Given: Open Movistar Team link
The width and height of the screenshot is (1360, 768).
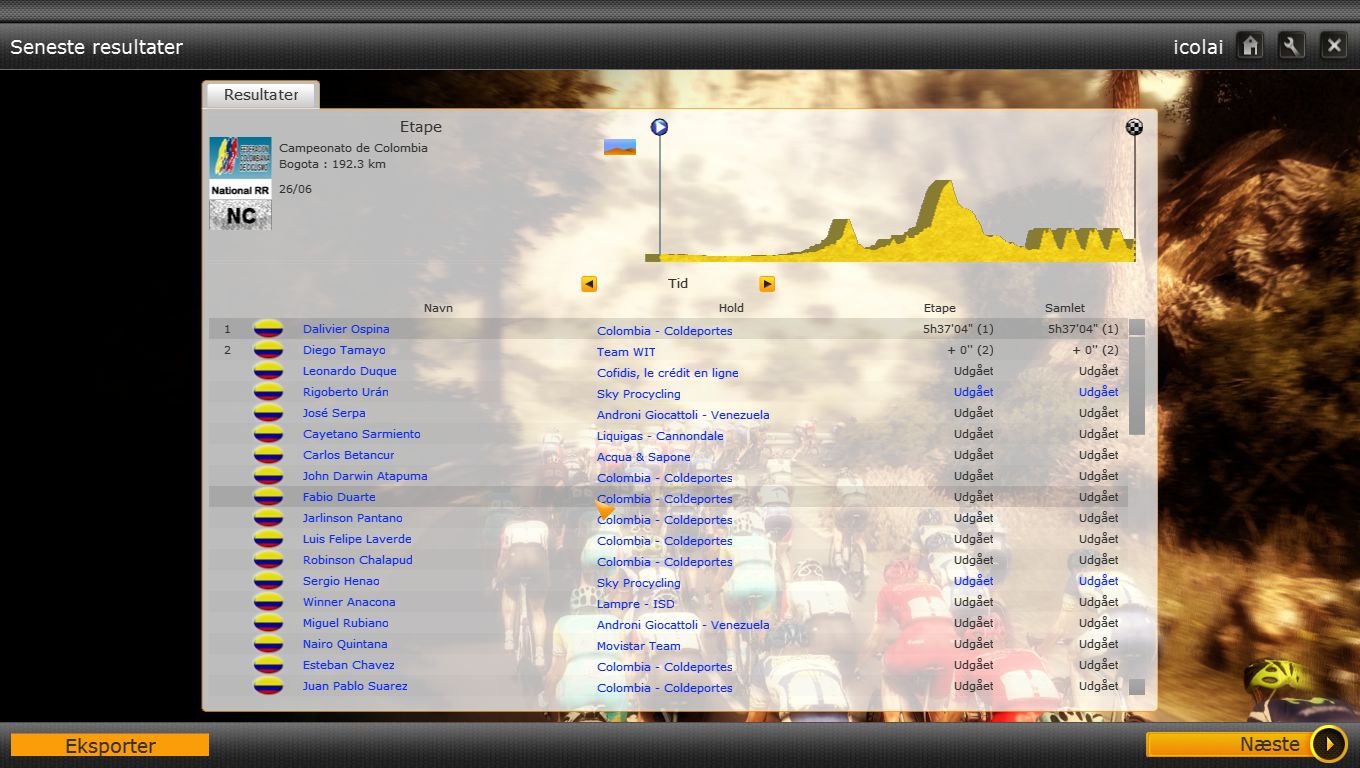Looking at the screenshot, I should (638, 646).
